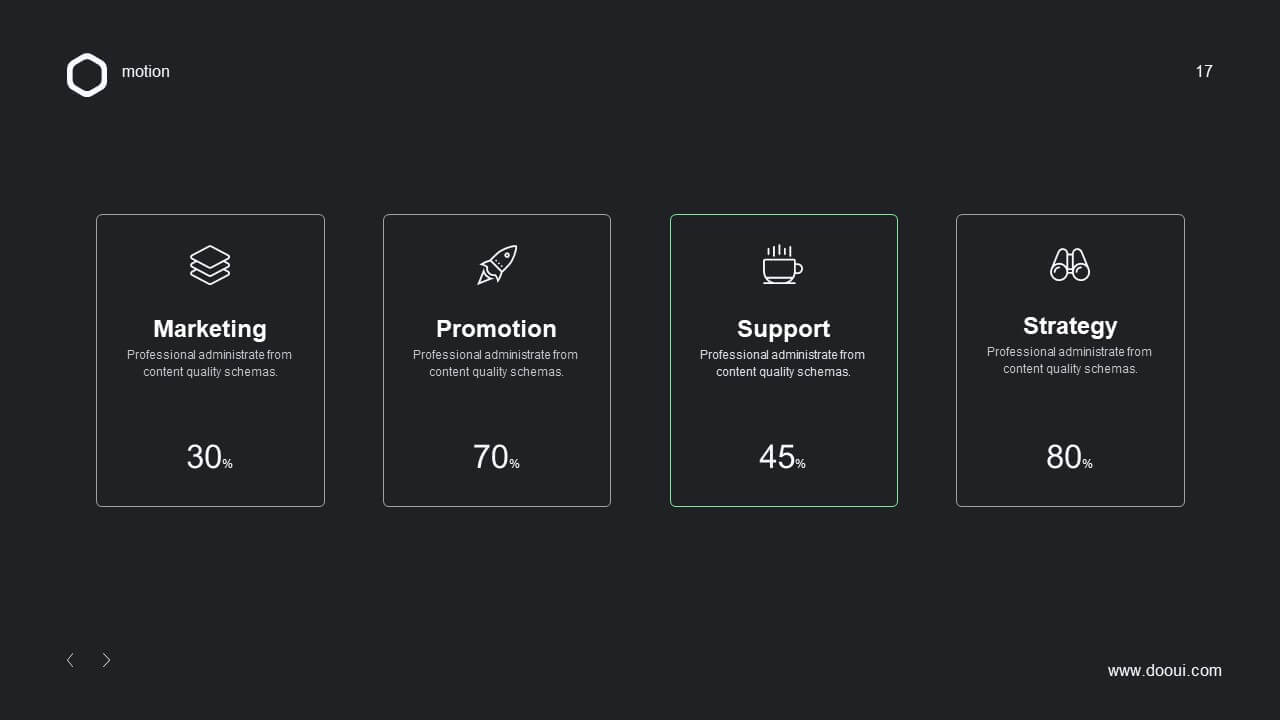Screen dimensions: 1280x720
Task: Click the hexagon motion logo icon
Action: click(x=87, y=75)
